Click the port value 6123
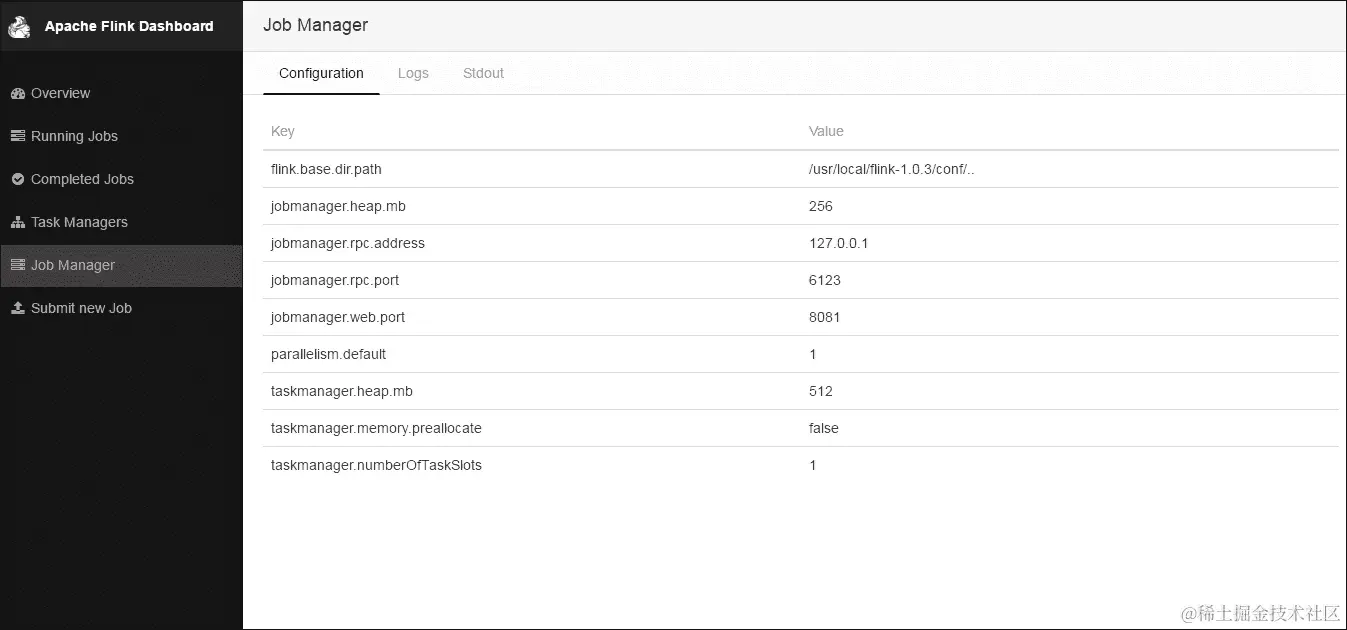This screenshot has width=1347, height=630. tap(824, 280)
